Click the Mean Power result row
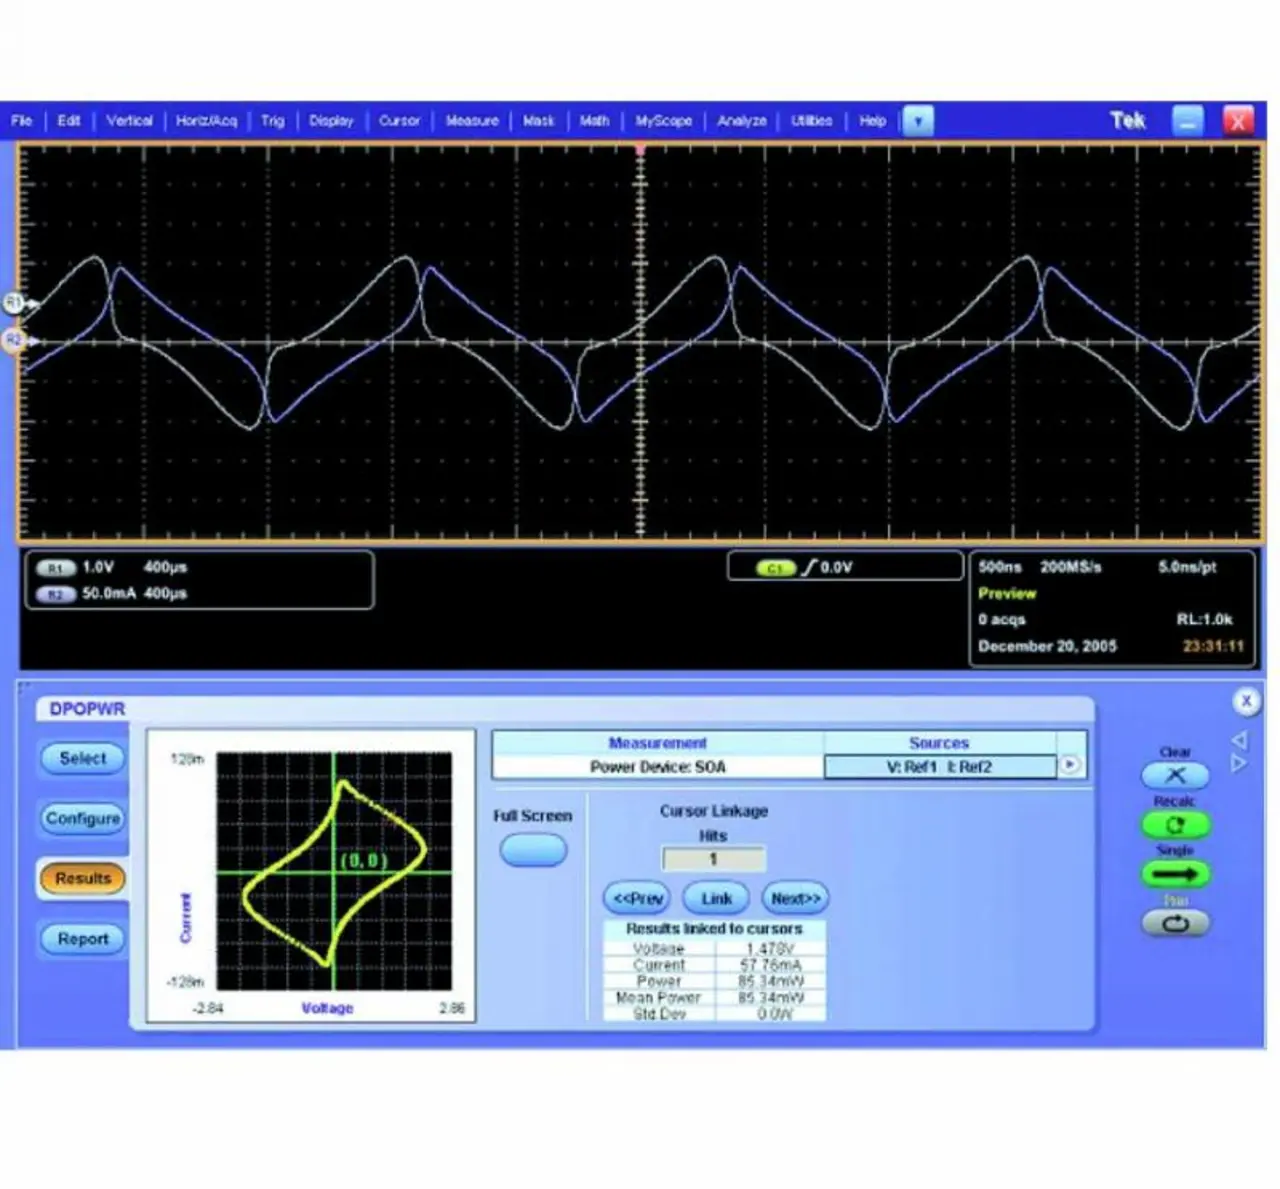Screen dimensions: 1280x1189 (x=715, y=997)
